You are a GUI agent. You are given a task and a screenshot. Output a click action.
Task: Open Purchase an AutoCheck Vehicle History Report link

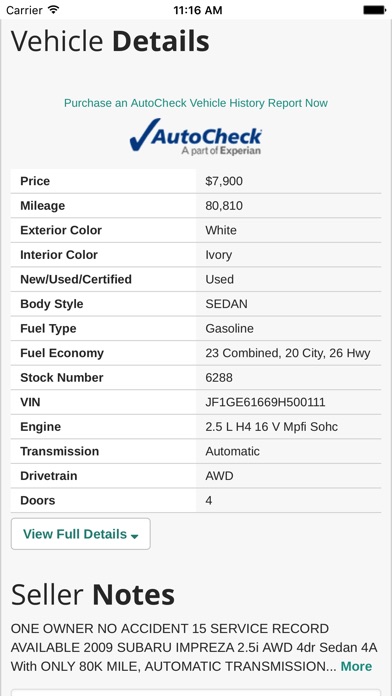click(x=196, y=103)
